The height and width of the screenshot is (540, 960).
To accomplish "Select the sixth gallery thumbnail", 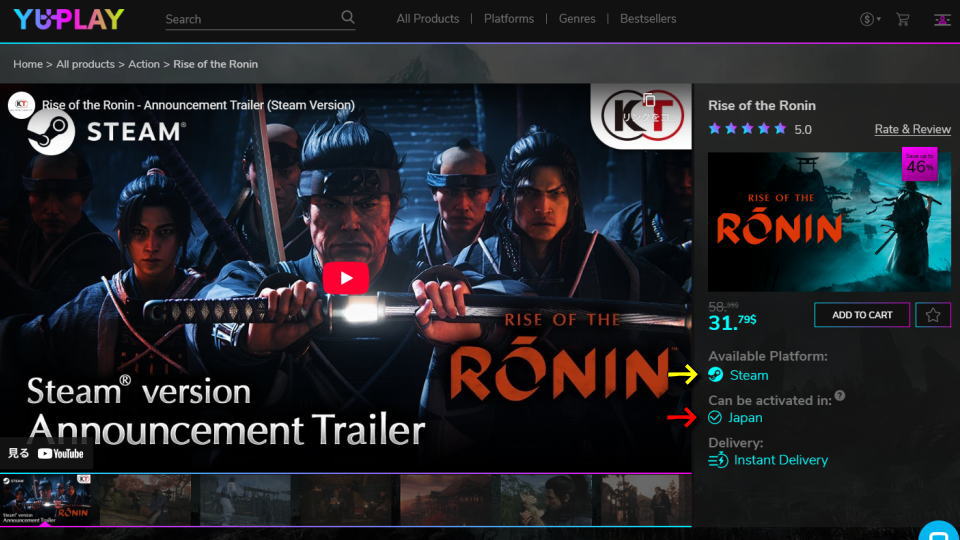I will coord(546,500).
